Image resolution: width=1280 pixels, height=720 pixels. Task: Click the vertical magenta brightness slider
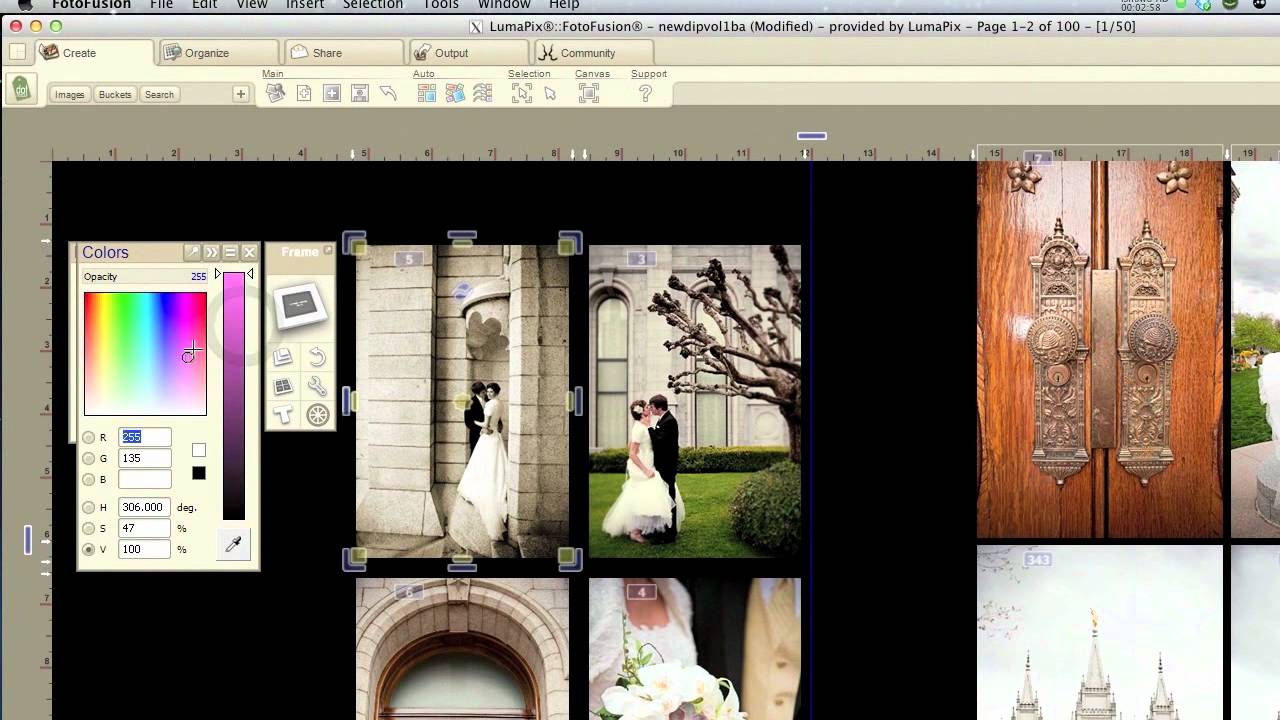tap(233, 396)
